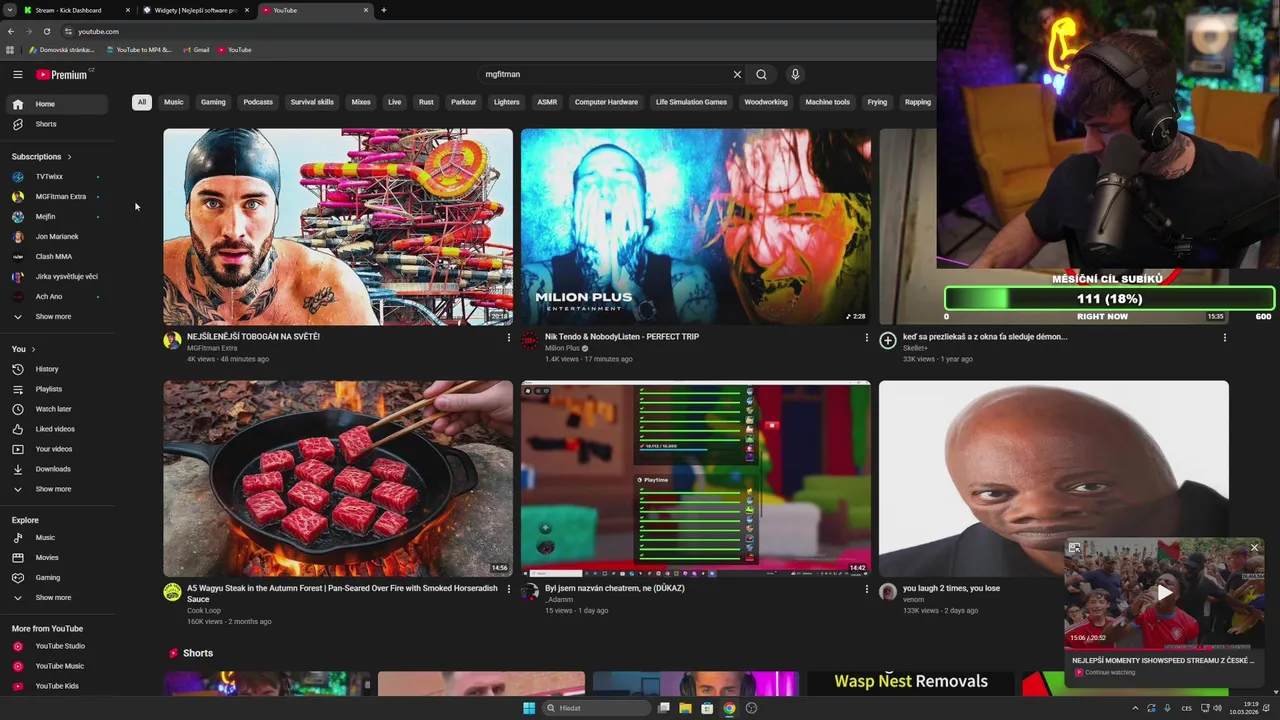This screenshot has width=1280, height=720.
Task: Expand Show more under Explore
Action: (57, 598)
